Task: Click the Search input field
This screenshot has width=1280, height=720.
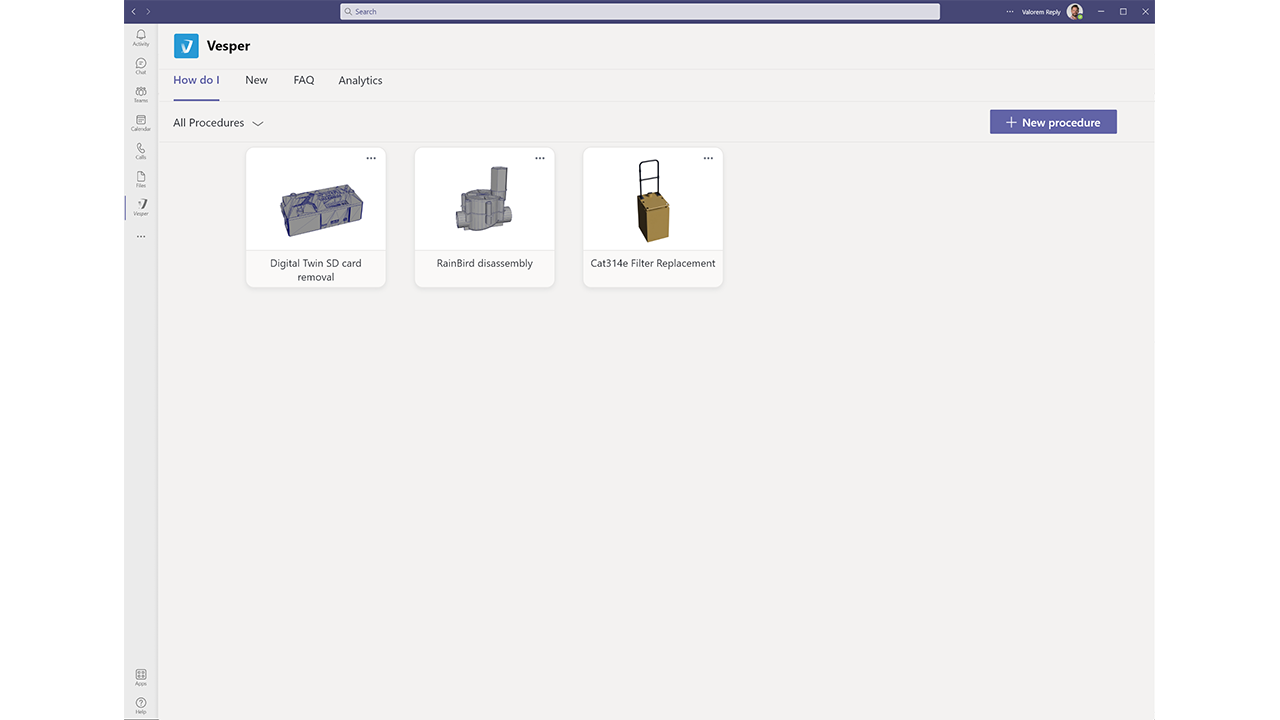Action: tap(640, 12)
